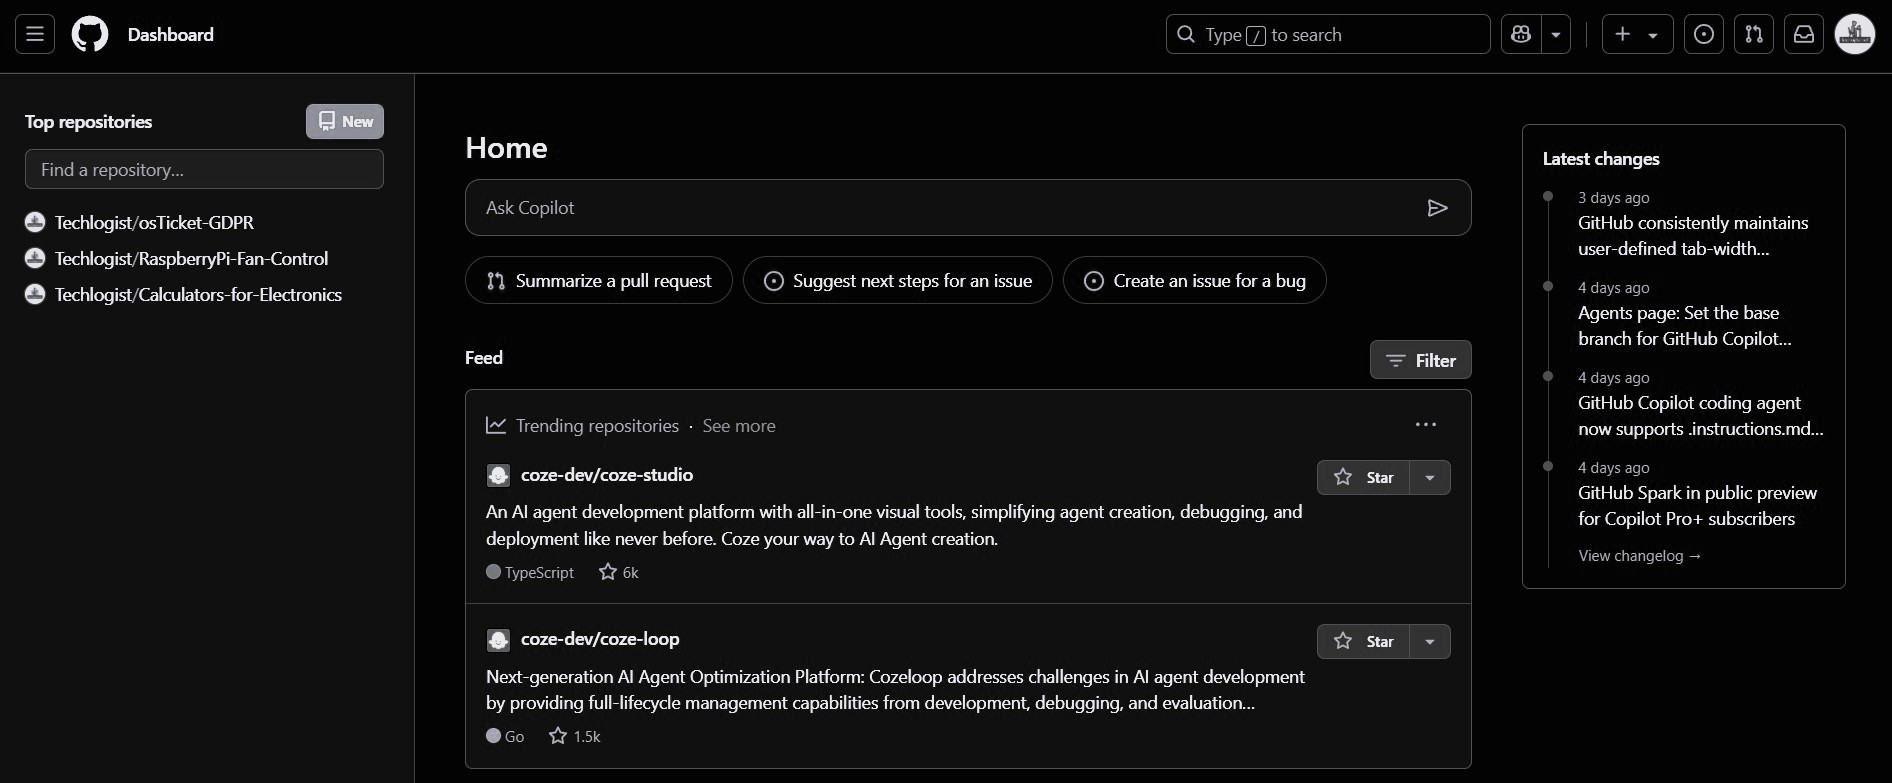Click avatar beside osTicket-GDPR repository

[35, 222]
